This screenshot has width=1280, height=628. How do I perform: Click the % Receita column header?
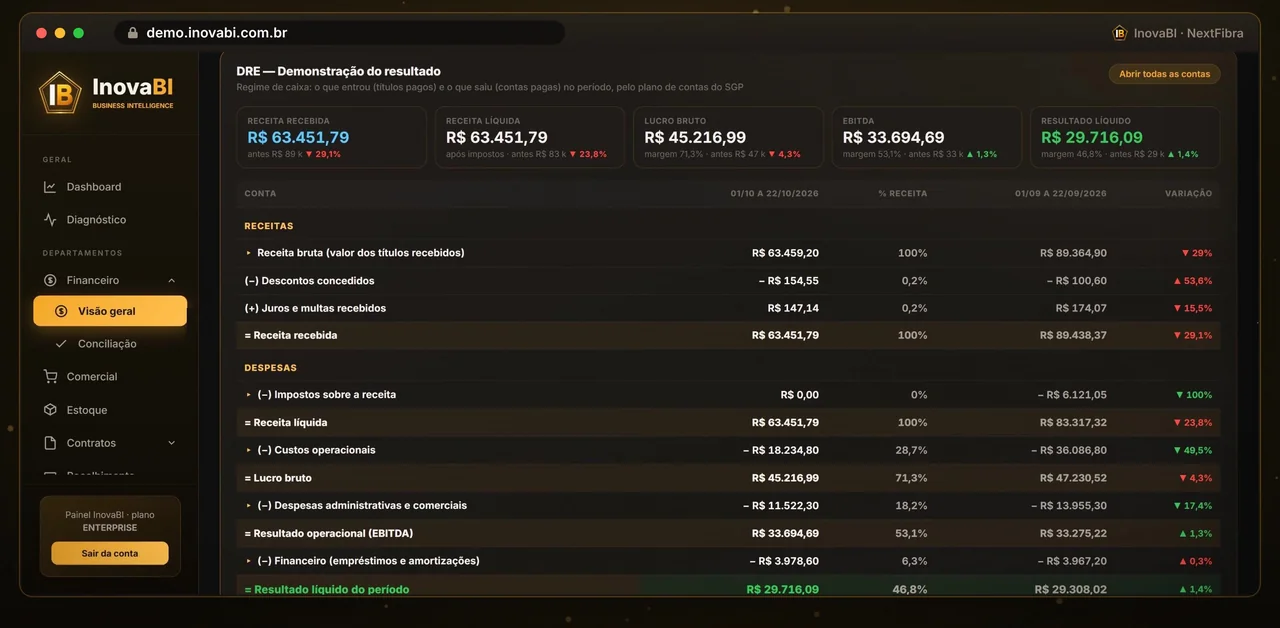point(902,193)
